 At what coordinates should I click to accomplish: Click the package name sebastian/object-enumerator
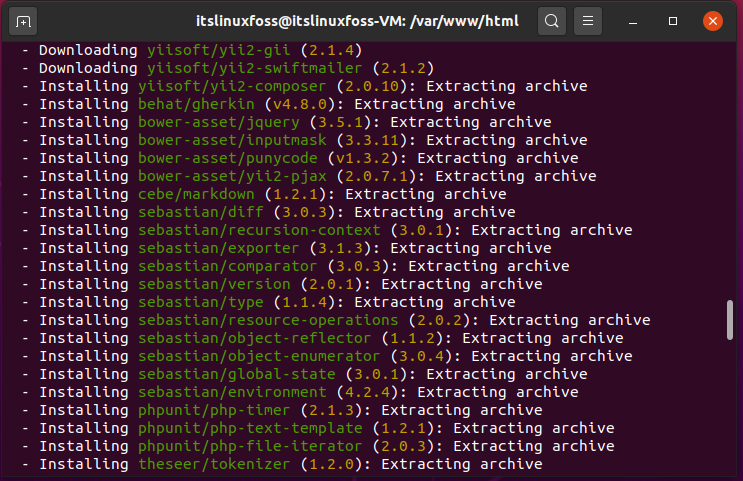tap(259, 356)
